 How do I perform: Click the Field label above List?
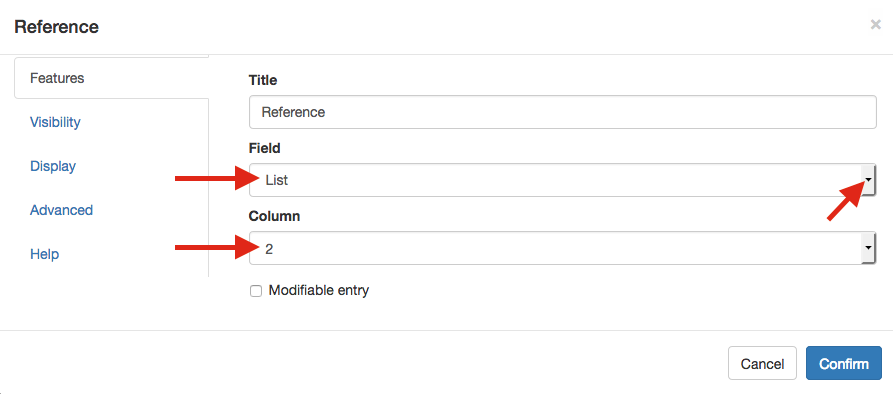[x=264, y=149]
